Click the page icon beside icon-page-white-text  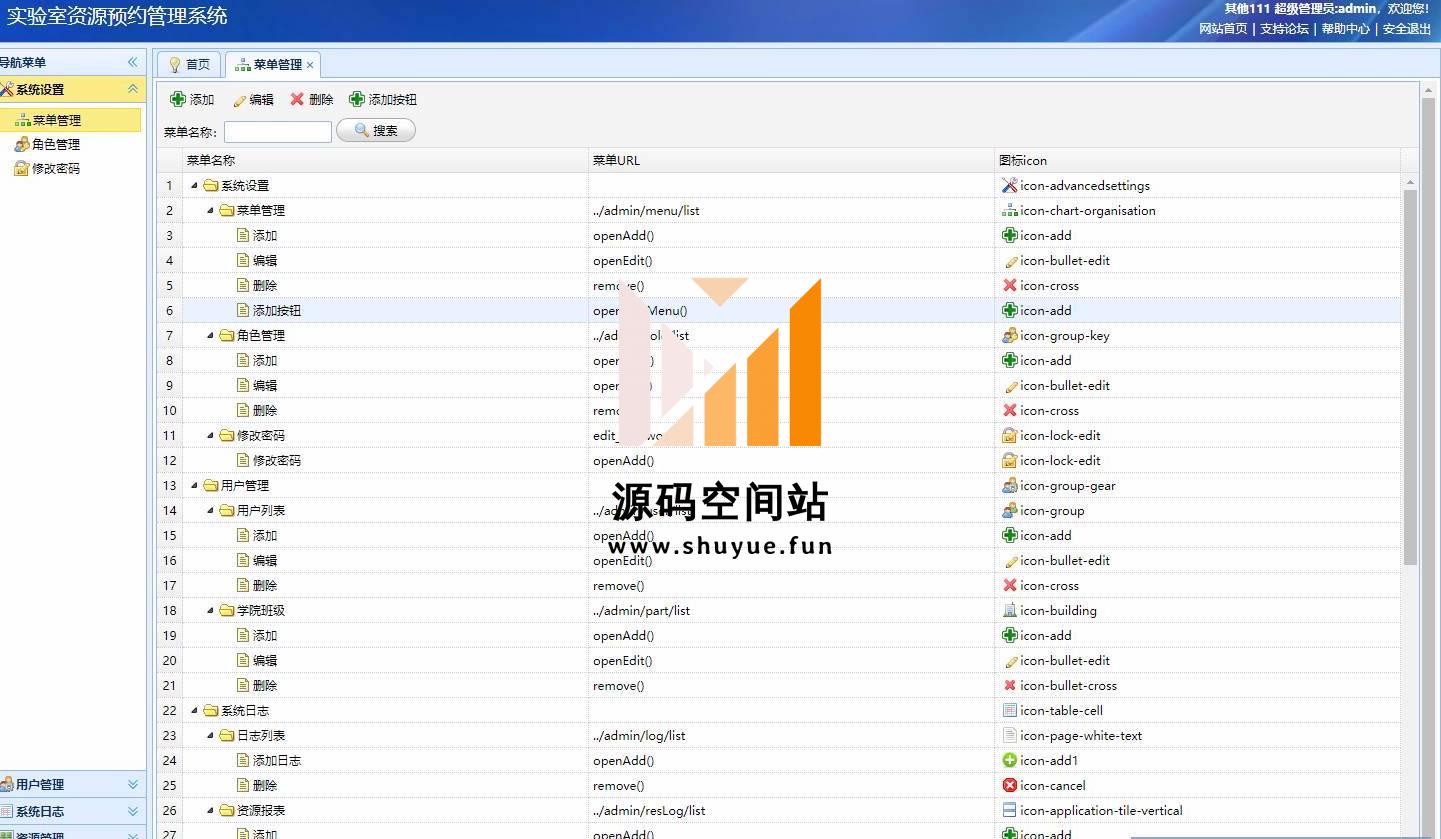[1009, 735]
